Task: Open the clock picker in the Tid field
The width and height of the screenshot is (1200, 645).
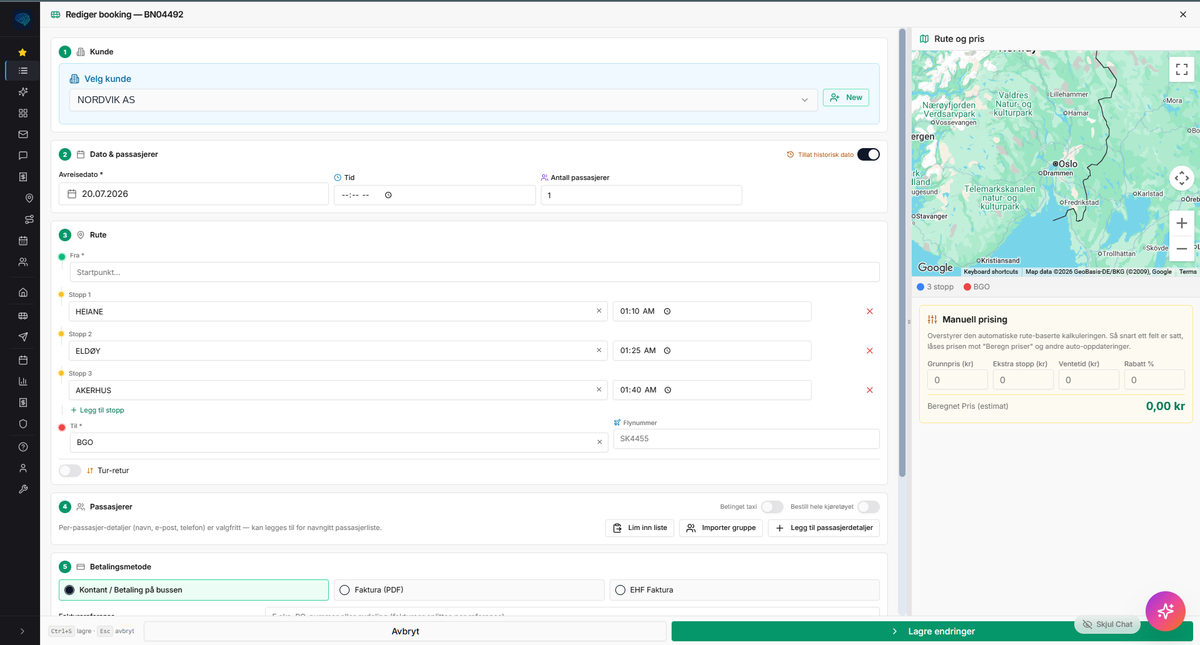Action: click(388, 195)
